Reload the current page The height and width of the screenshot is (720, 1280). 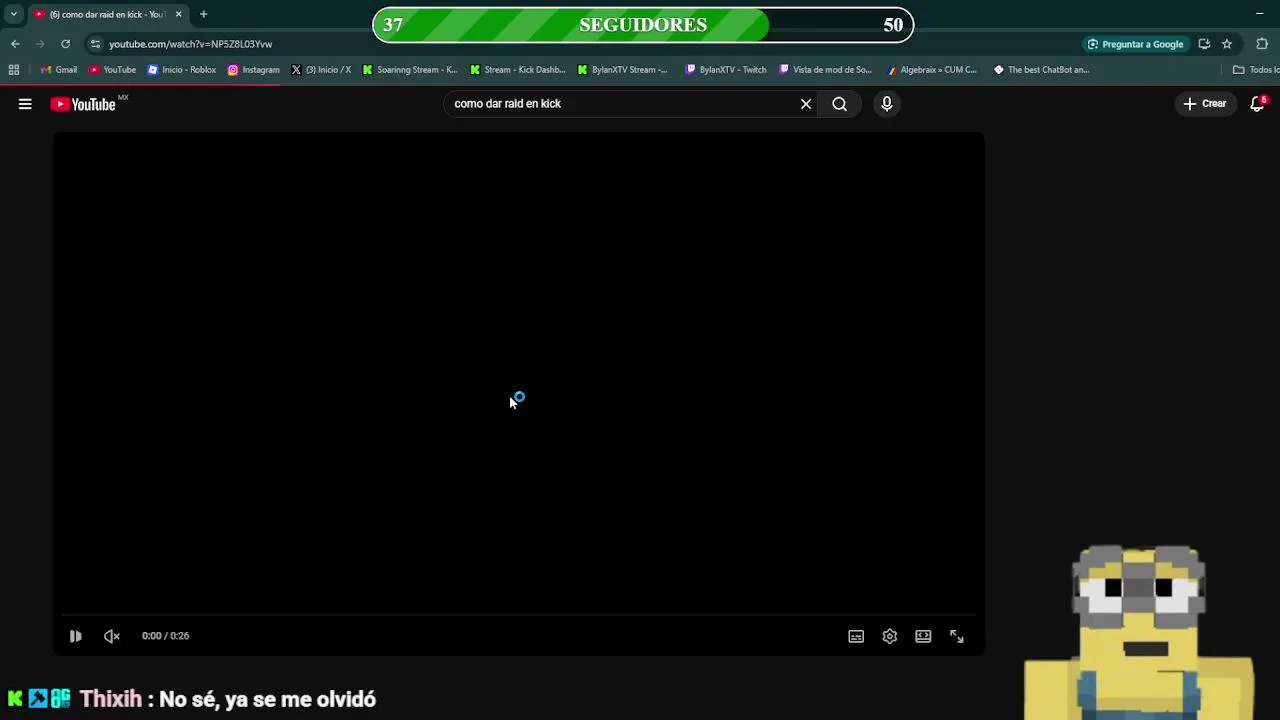click(65, 44)
